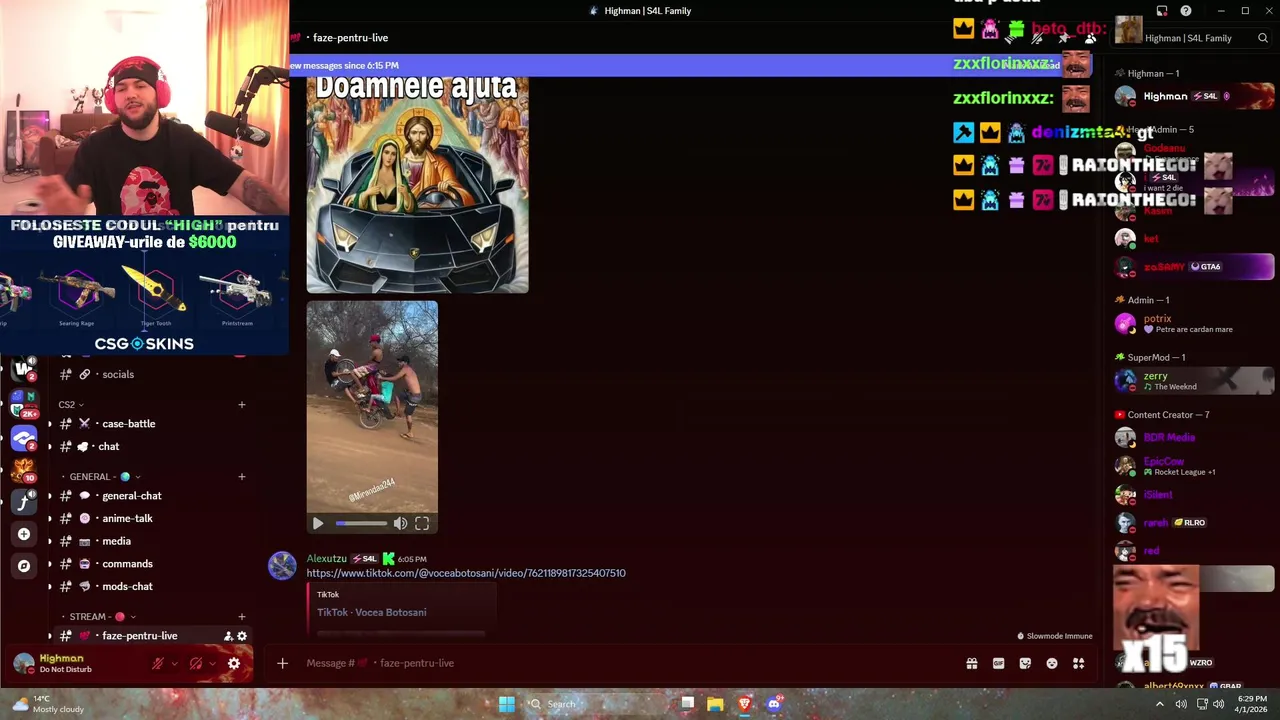Open Discover servers compass icon
Viewport: 1280px width, 720px height.
click(24, 565)
